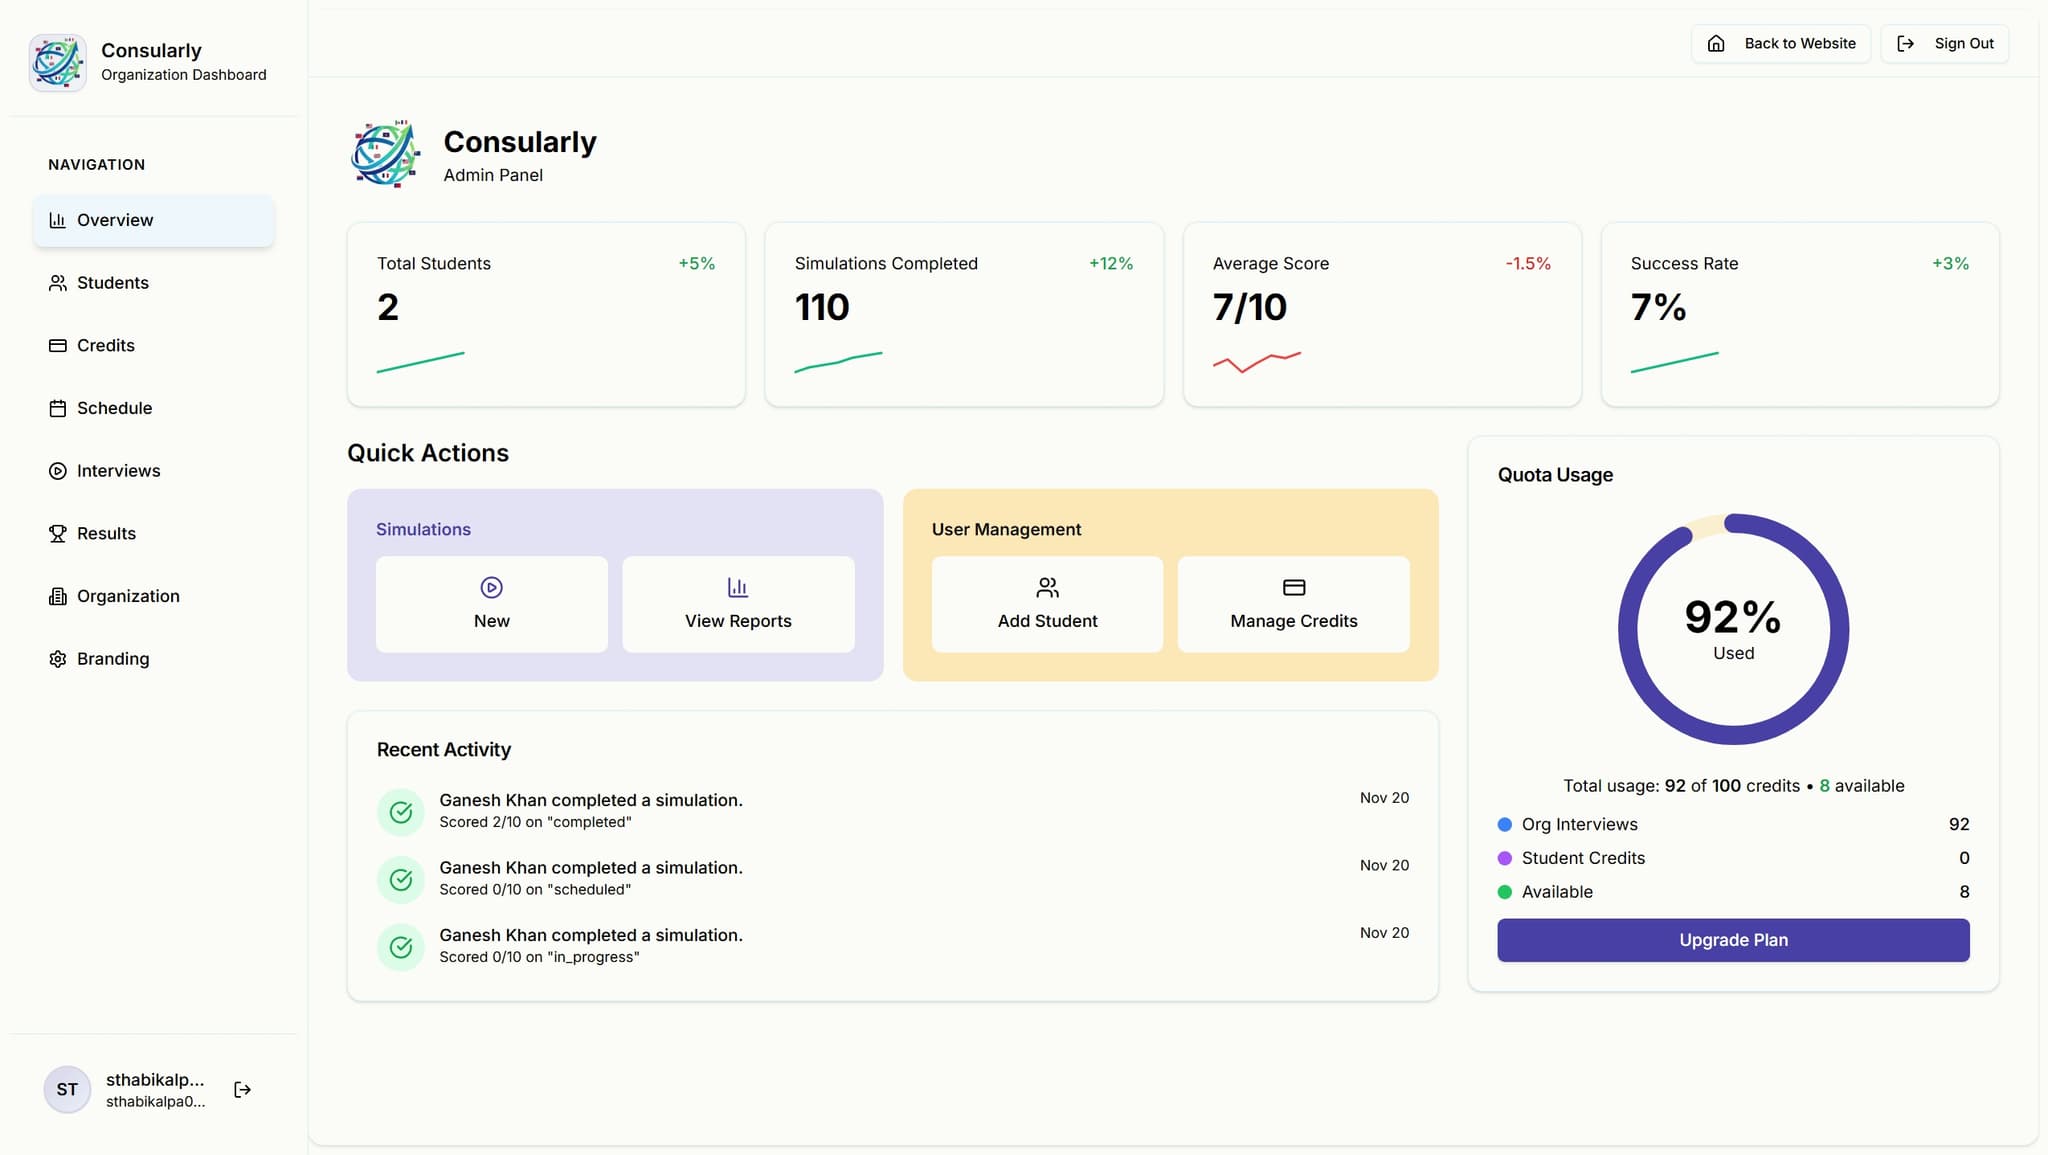This screenshot has height=1155, width=2048.
Task: Click the play icon in New simulation card
Action: (491, 587)
